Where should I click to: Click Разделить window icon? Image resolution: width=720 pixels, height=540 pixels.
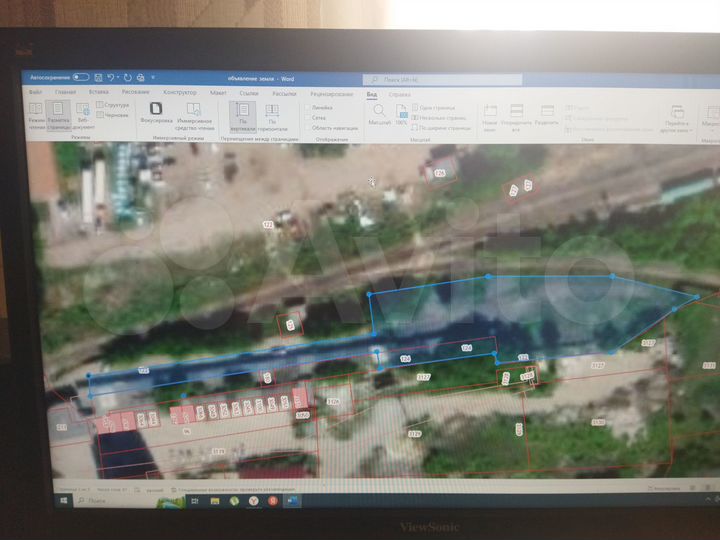coord(546,116)
